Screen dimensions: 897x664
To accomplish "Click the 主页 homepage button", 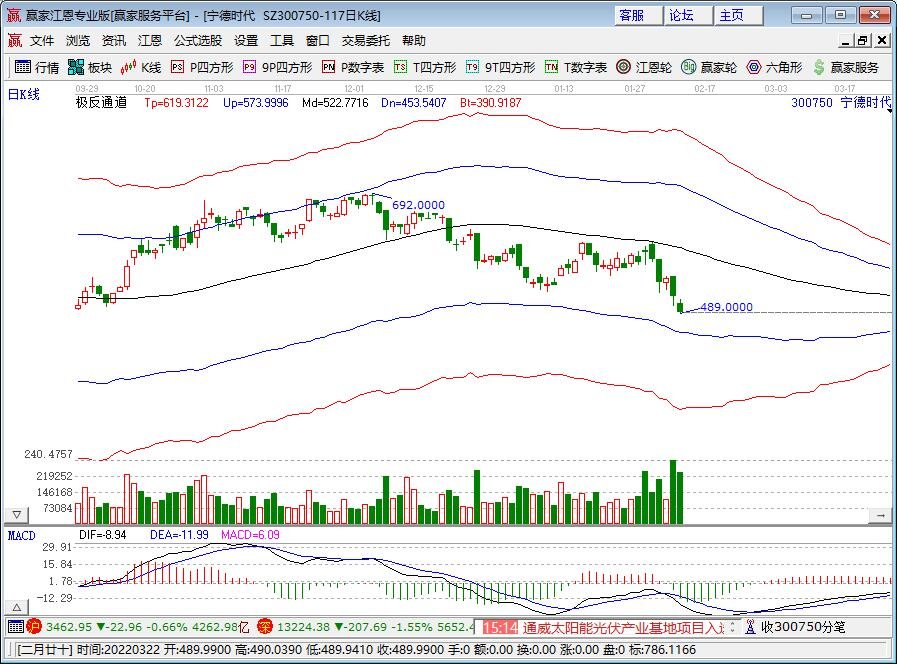I will tap(738, 15).
